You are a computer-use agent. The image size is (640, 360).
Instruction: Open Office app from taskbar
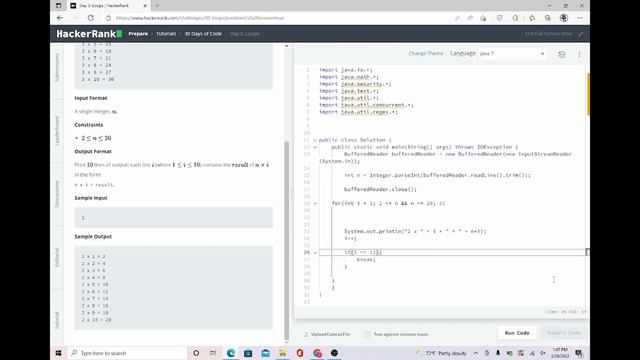[x=300, y=353]
